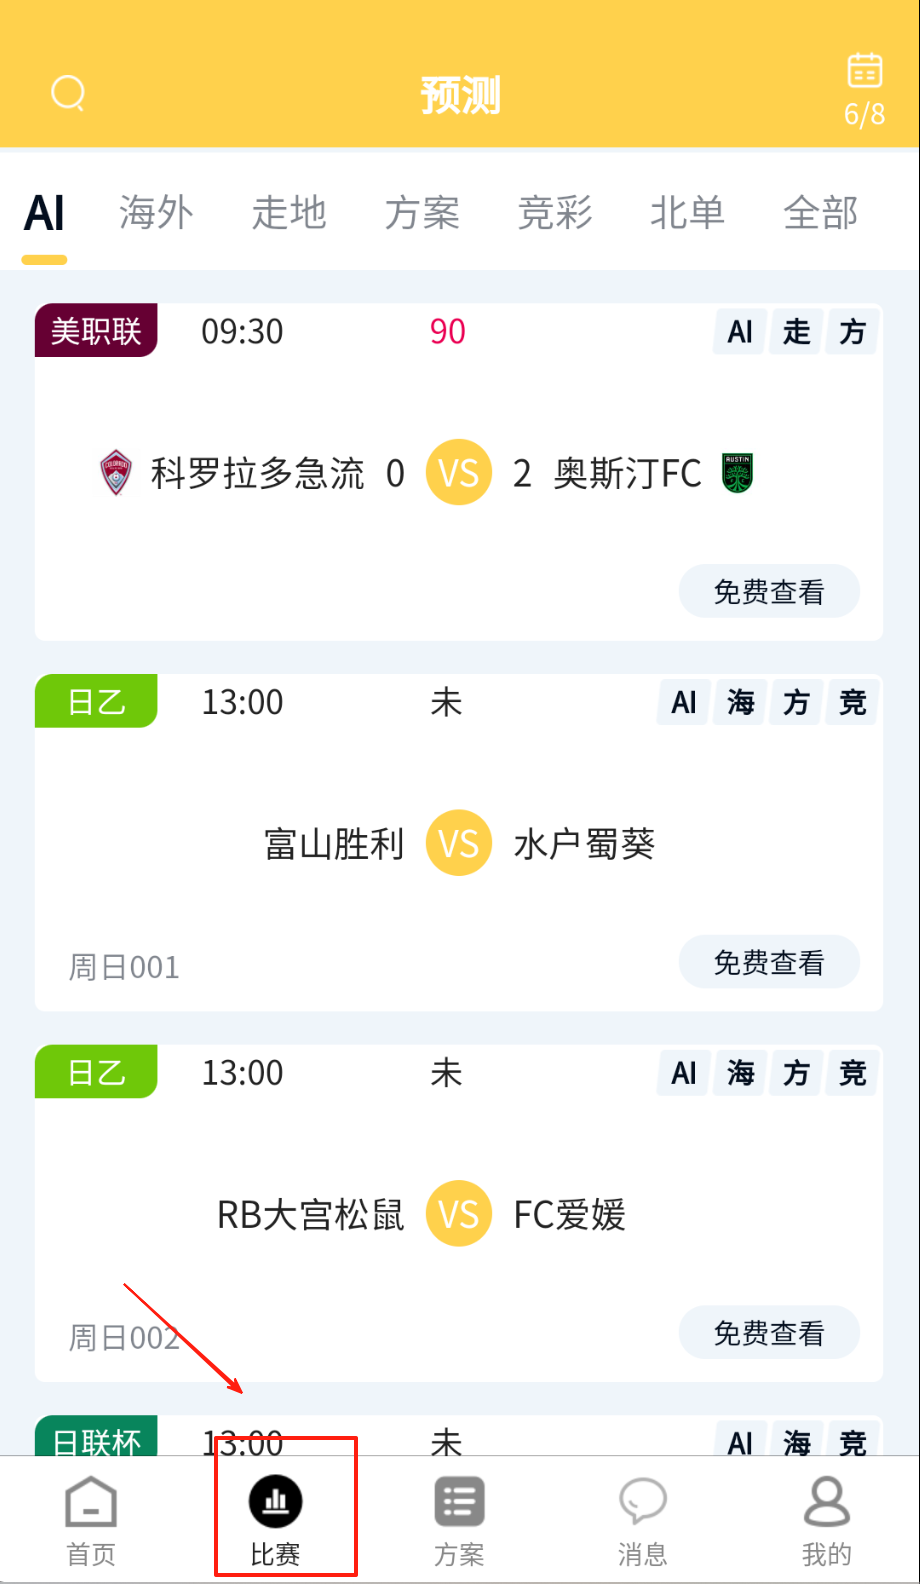Tap the 走 tag on 美职联 match
The width and height of the screenshot is (920, 1584).
pos(797,332)
